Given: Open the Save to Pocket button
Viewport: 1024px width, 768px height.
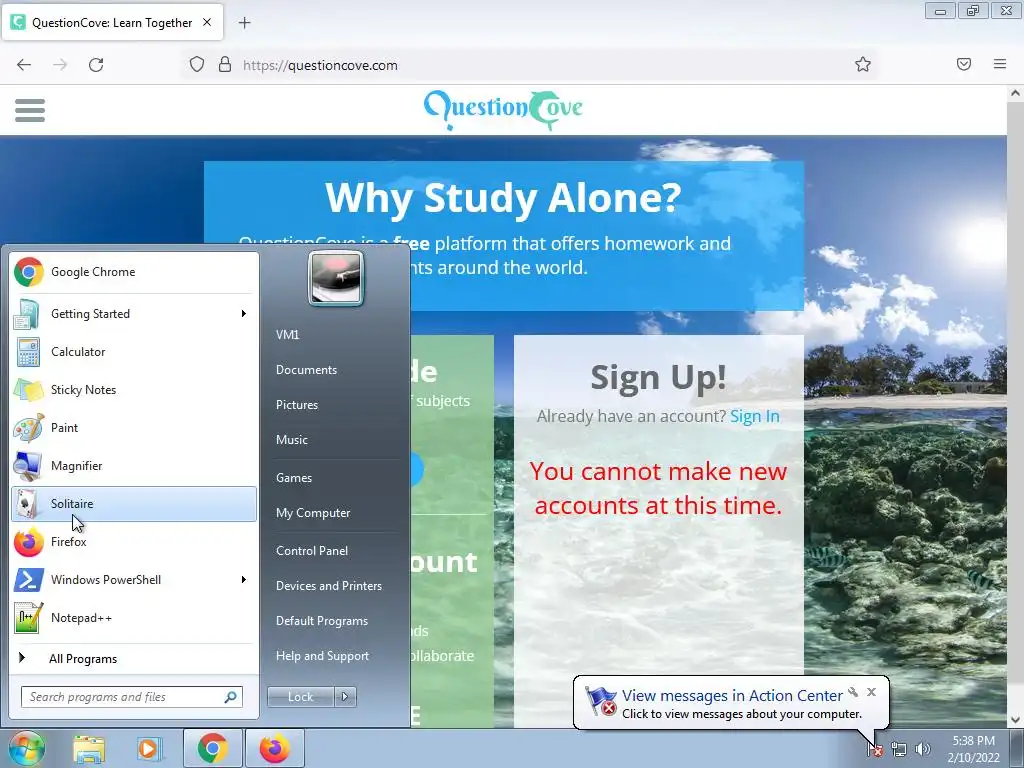Looking at the screenshot, I should tap(964, 64).
